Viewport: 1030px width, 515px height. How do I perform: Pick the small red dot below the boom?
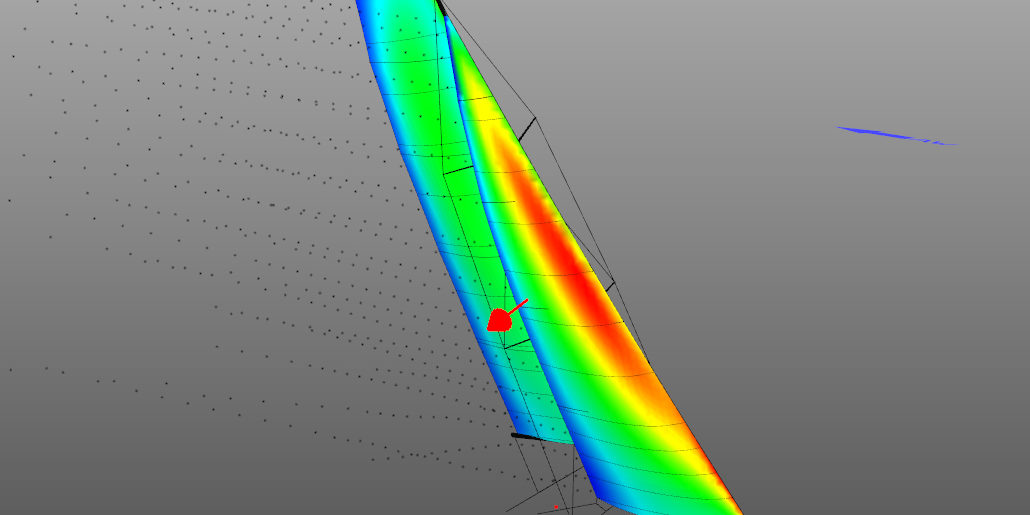click(556, 507)
